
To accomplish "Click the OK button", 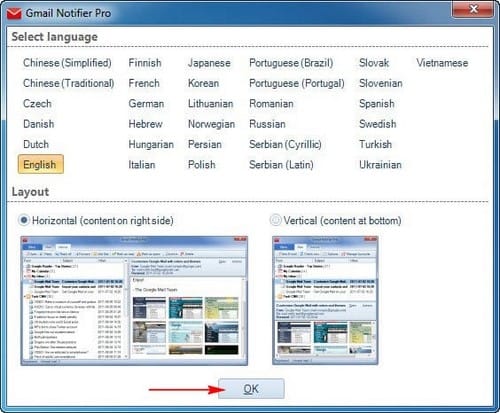I will point(251,389).
